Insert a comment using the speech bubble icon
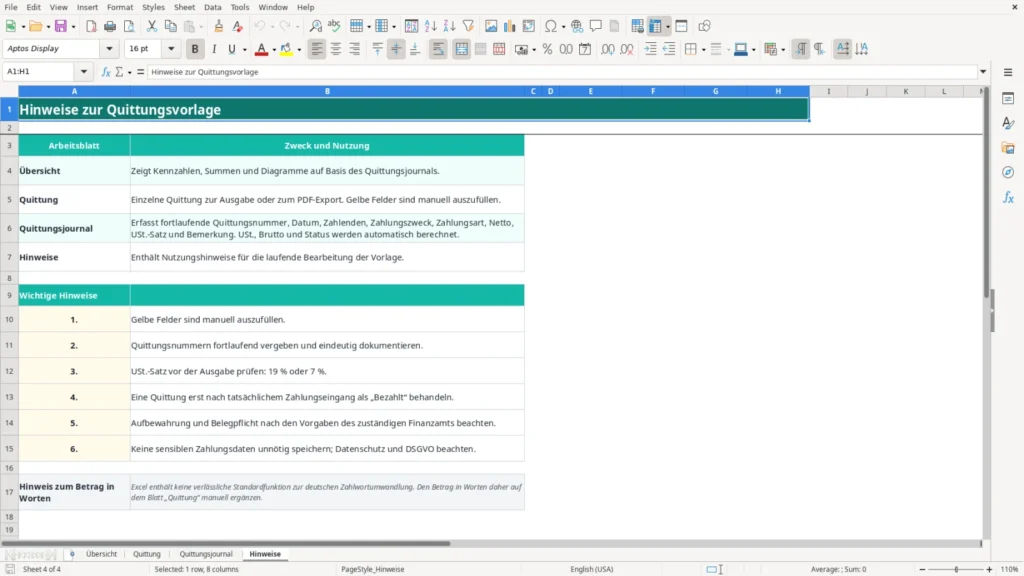The width and height of the screenshot is (1024, 576). (596, 26)
